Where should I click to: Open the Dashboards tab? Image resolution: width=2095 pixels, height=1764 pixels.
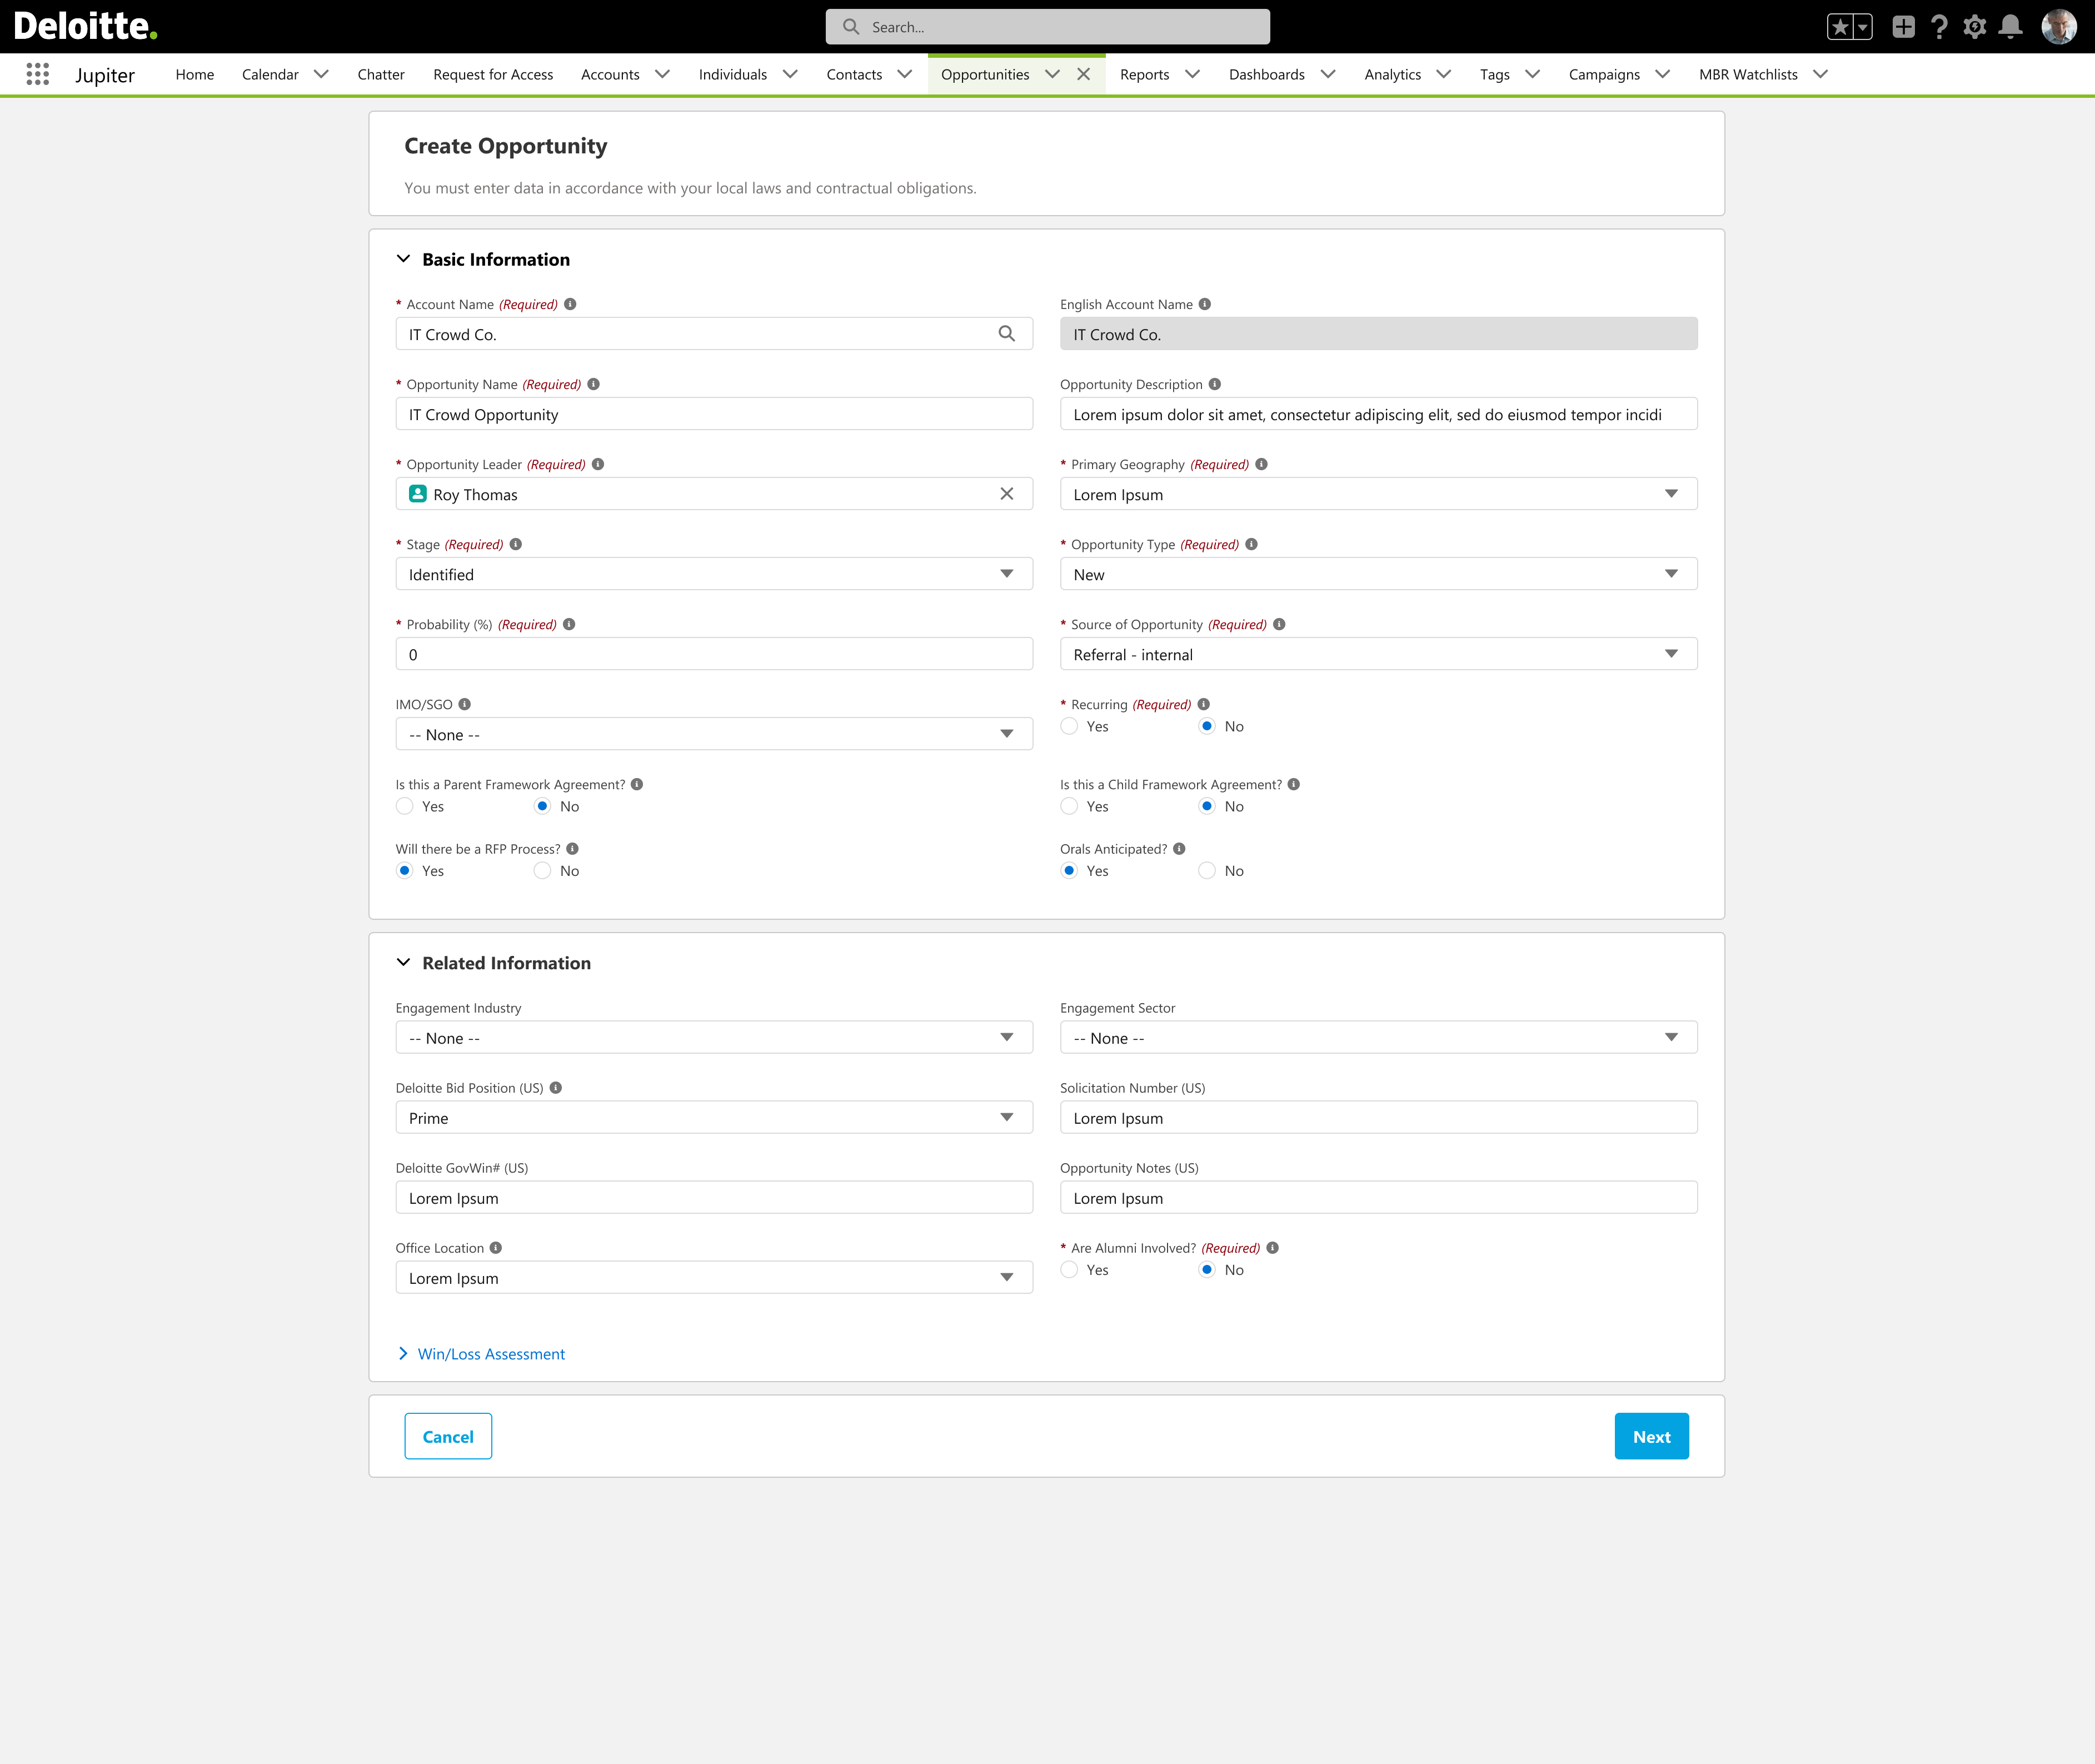pos(1266,74)
